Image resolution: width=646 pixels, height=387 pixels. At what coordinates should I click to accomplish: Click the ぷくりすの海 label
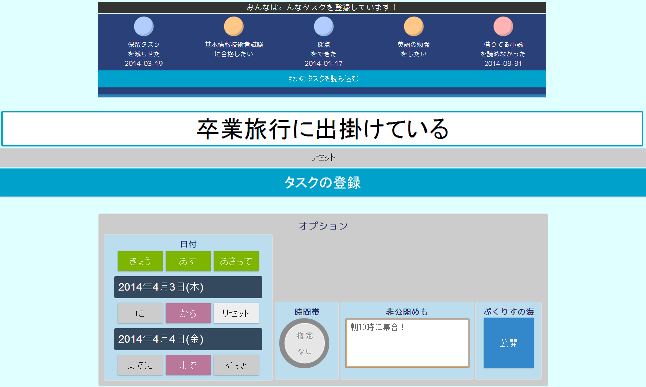pos(509,312)
